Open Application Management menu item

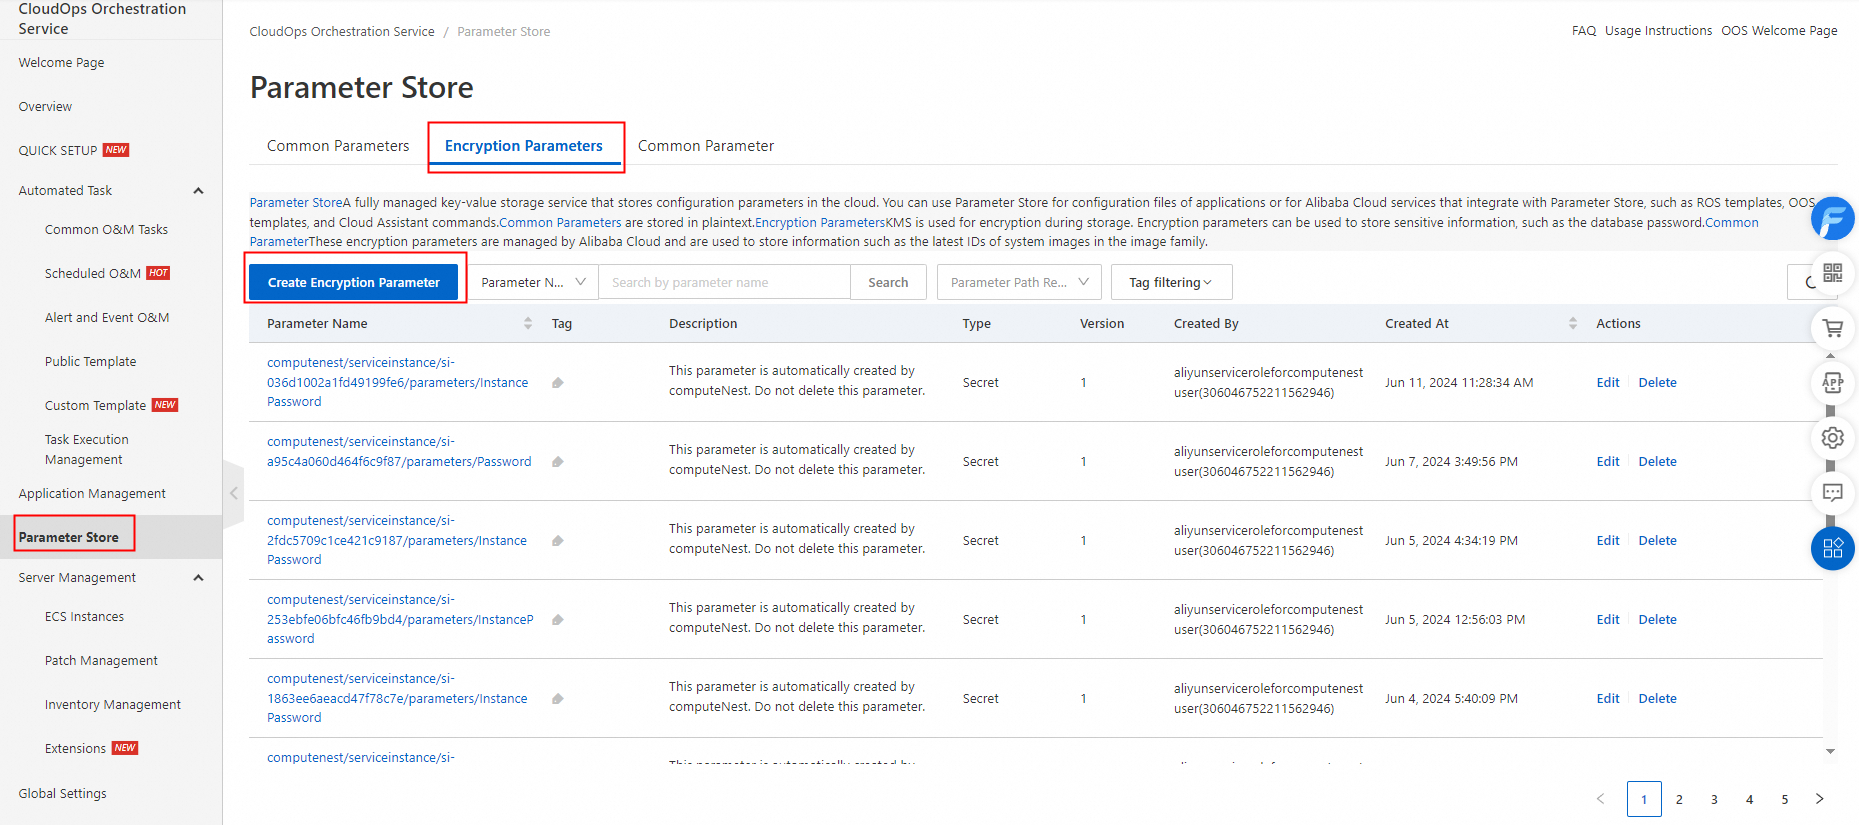[x=92, y=494]
